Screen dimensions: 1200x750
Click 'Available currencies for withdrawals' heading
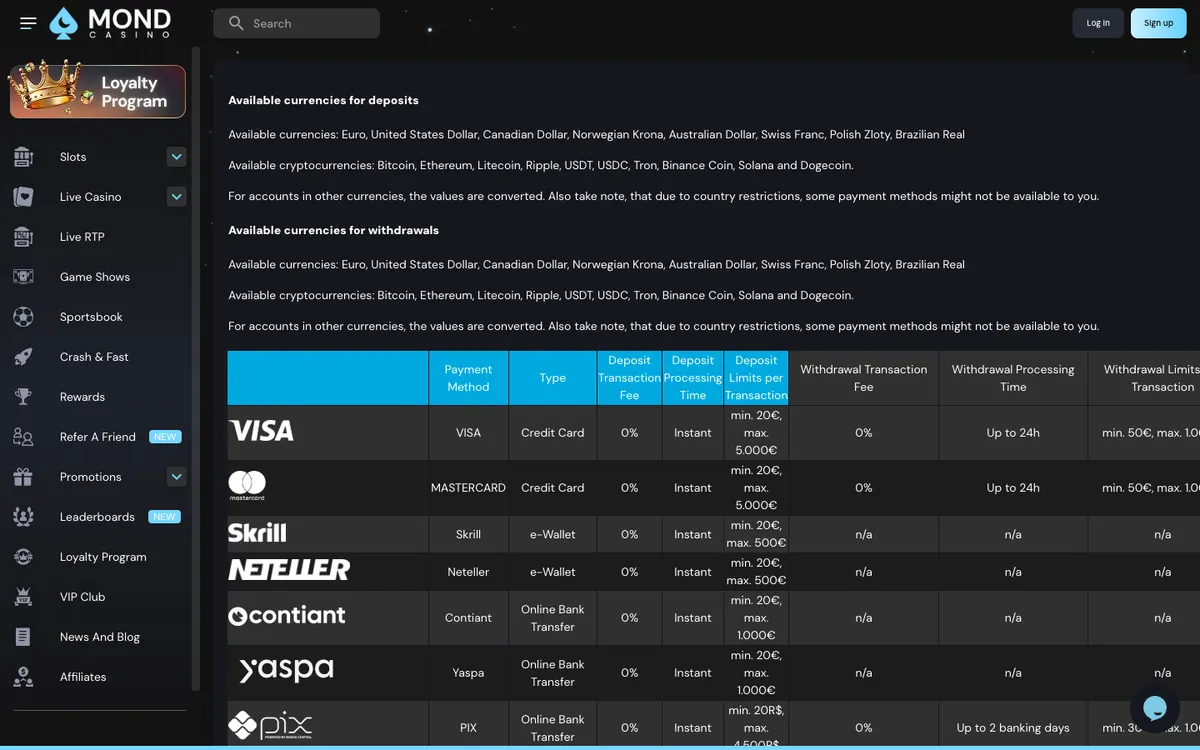tap(333, 230)
